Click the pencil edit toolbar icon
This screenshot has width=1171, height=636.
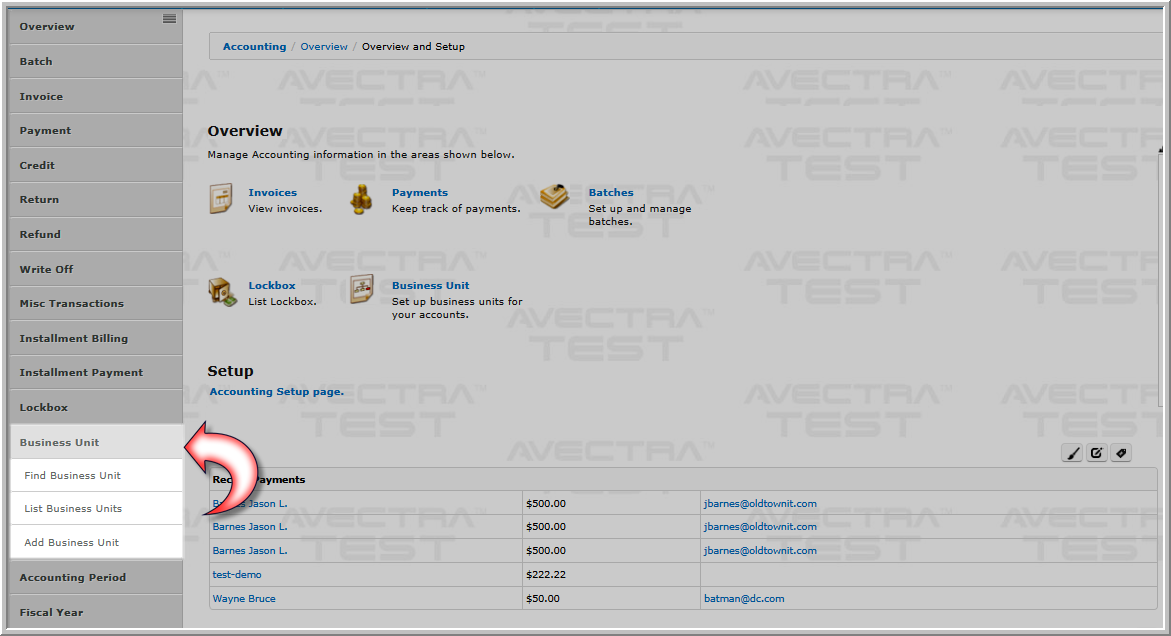[x=1096, y=453]
